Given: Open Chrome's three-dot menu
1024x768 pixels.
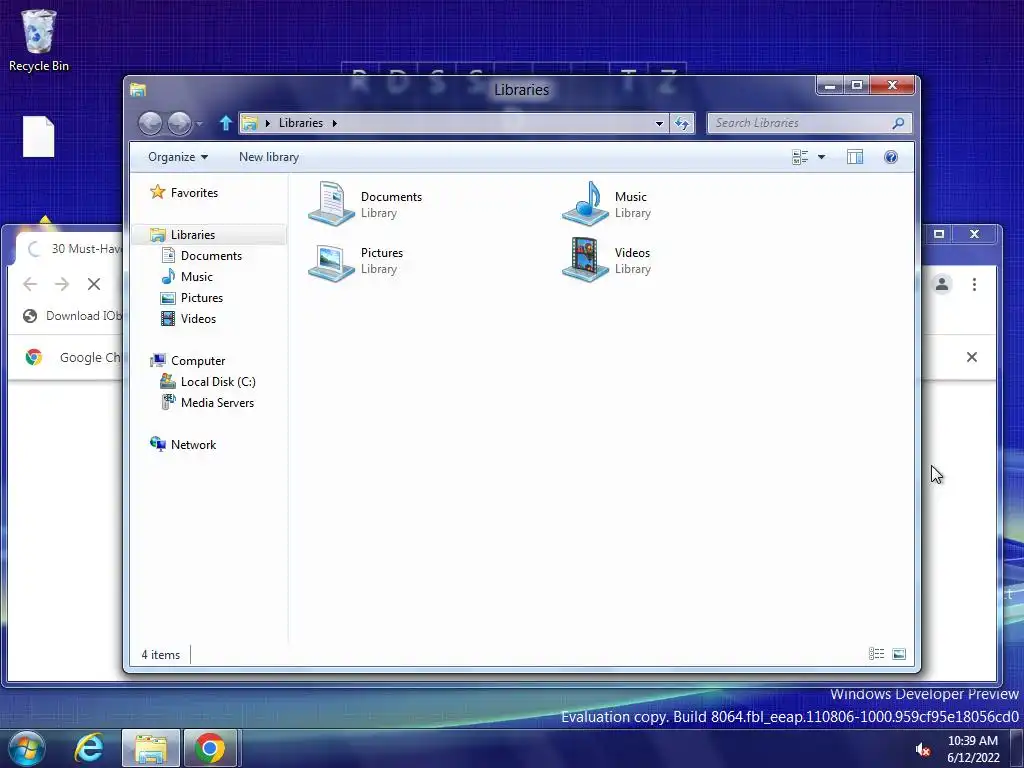Looking at the screenshot, I should (974, 284).
